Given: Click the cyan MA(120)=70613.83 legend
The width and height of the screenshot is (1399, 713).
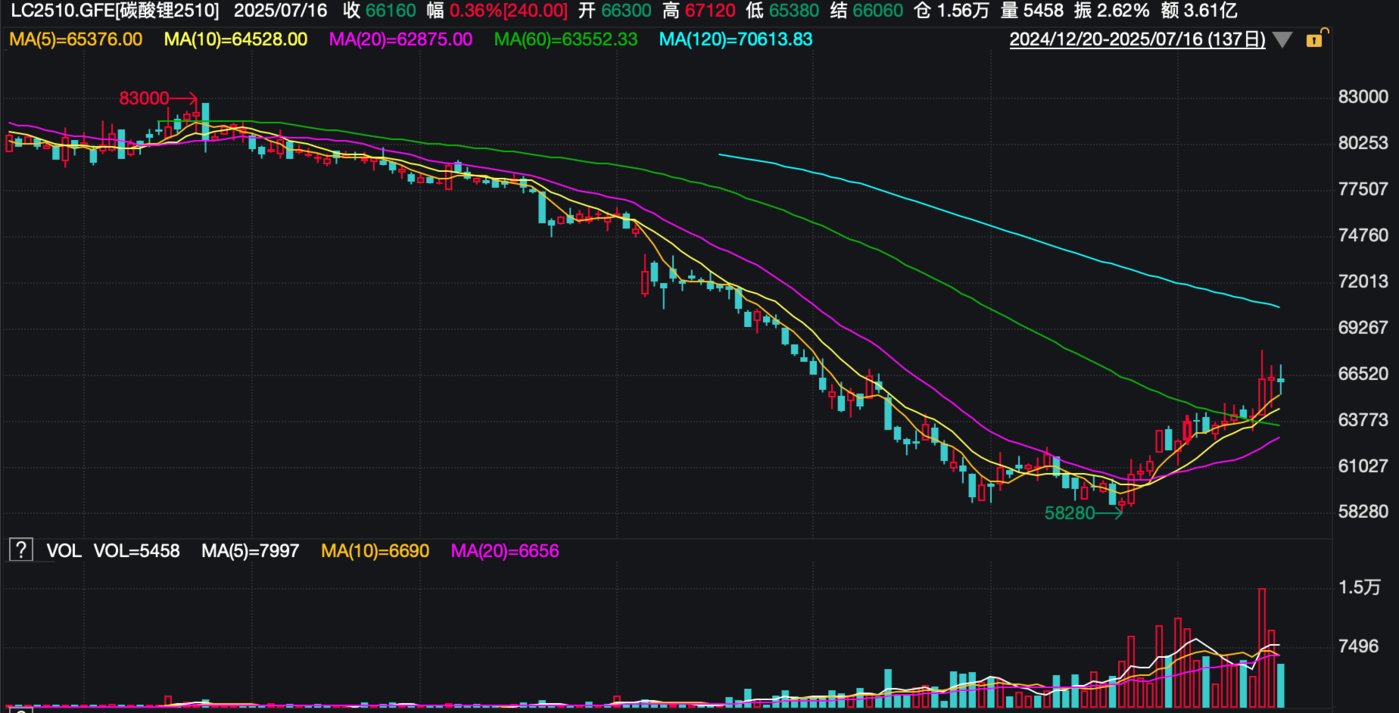Looking at the screenshot, I should tap(735, 40).
